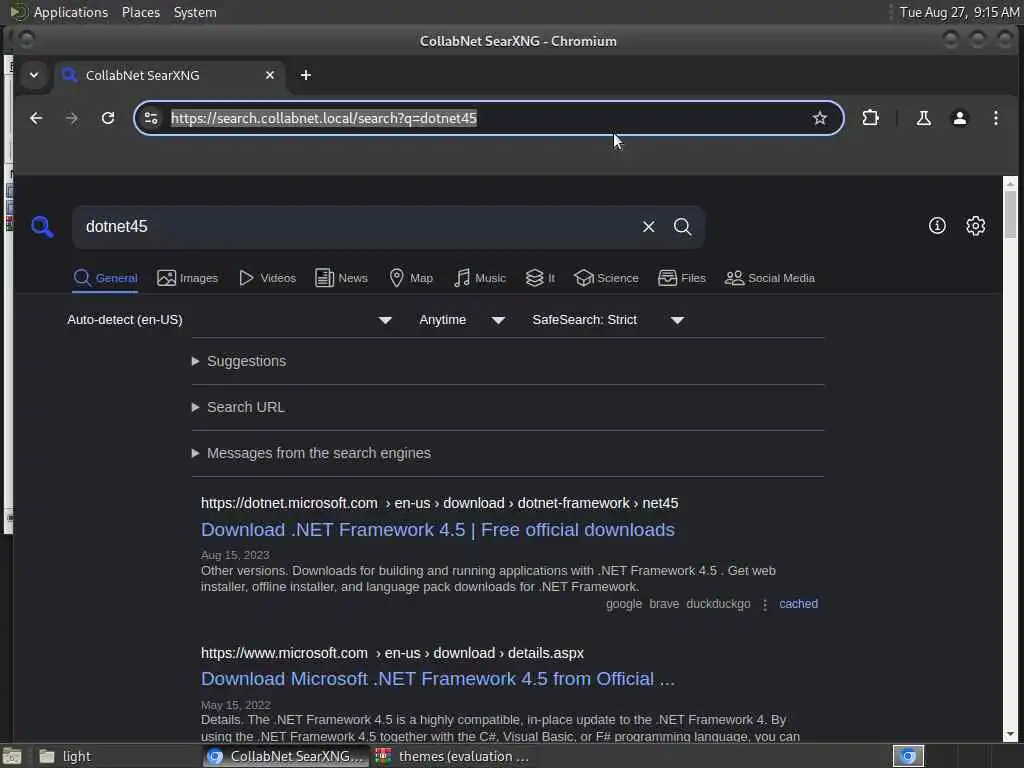
Task: Click the SearXNG magnifier logo beside search box
Action: 42,227
